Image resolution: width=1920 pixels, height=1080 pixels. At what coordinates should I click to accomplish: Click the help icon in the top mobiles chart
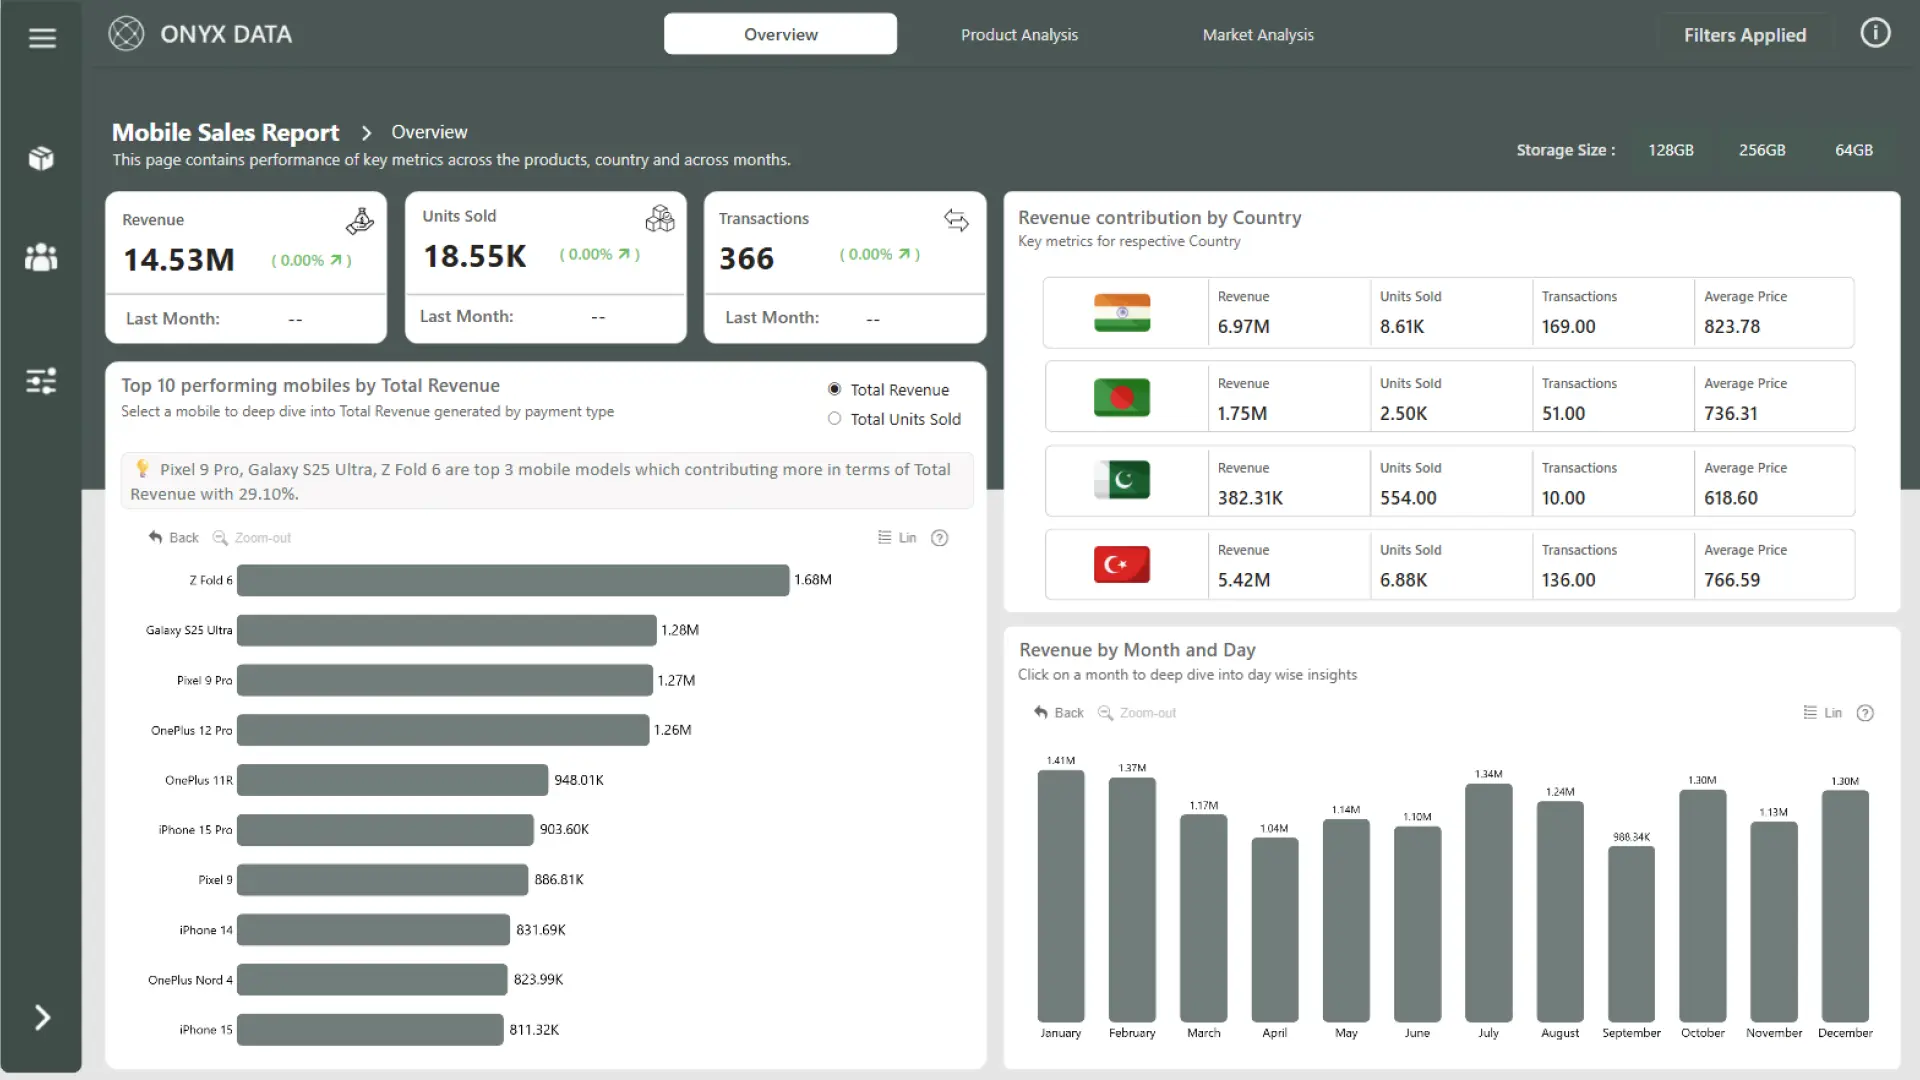pyautogui.click(x=939, y=538)
